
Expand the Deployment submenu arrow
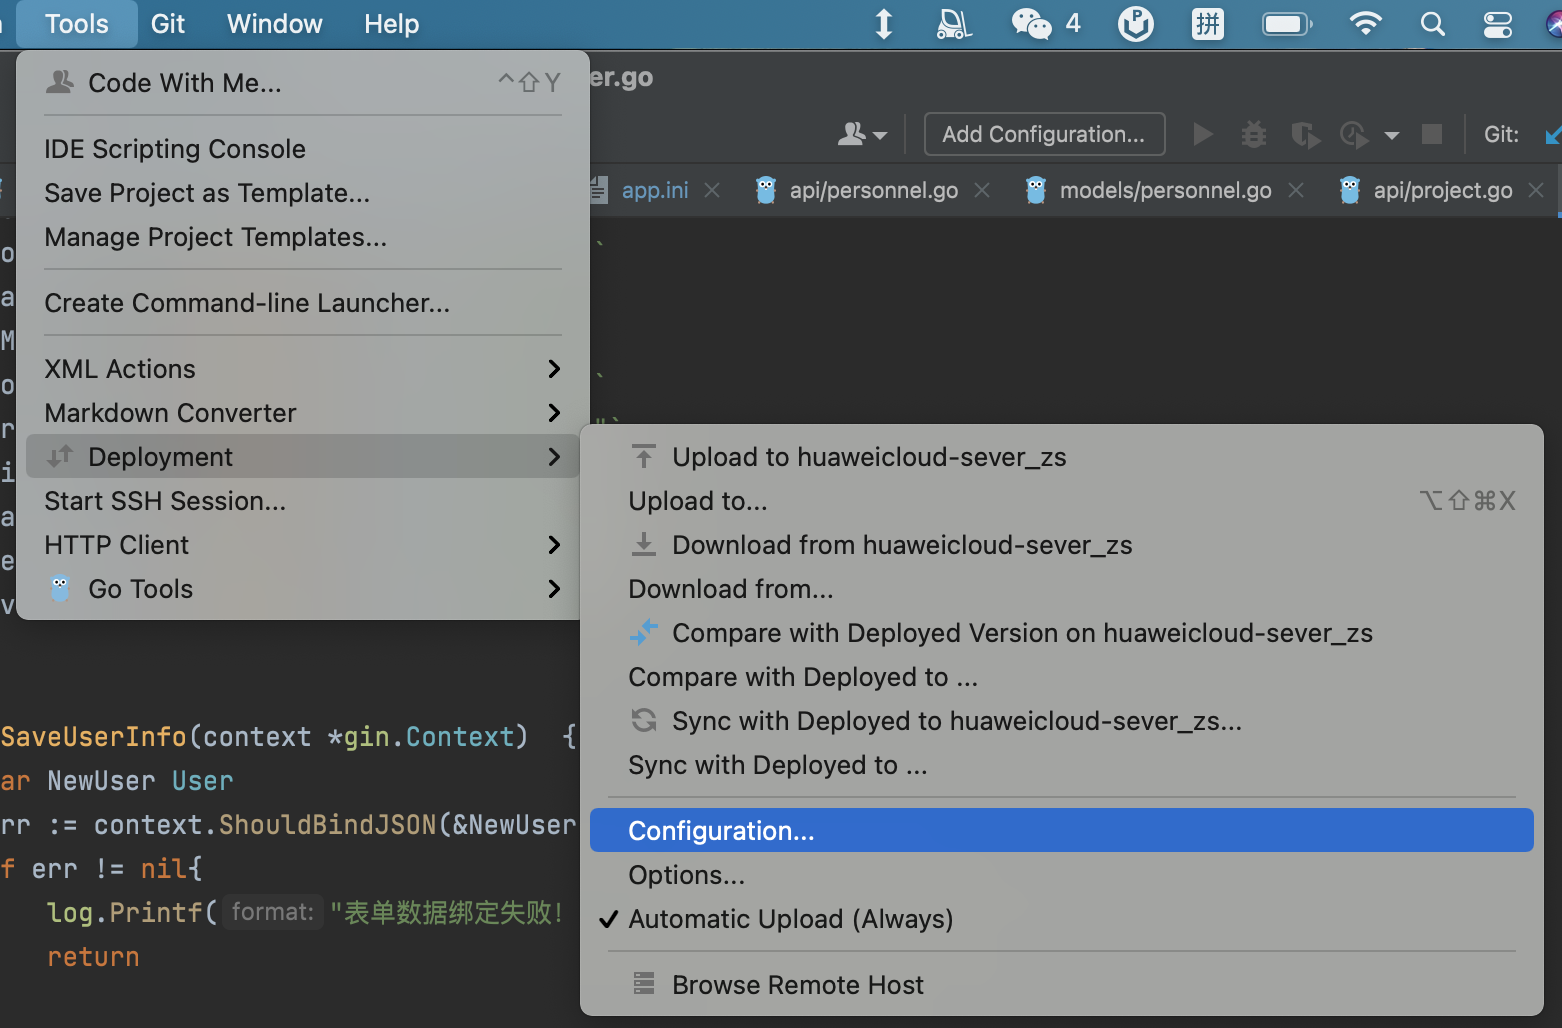click(x=554, y=457)
